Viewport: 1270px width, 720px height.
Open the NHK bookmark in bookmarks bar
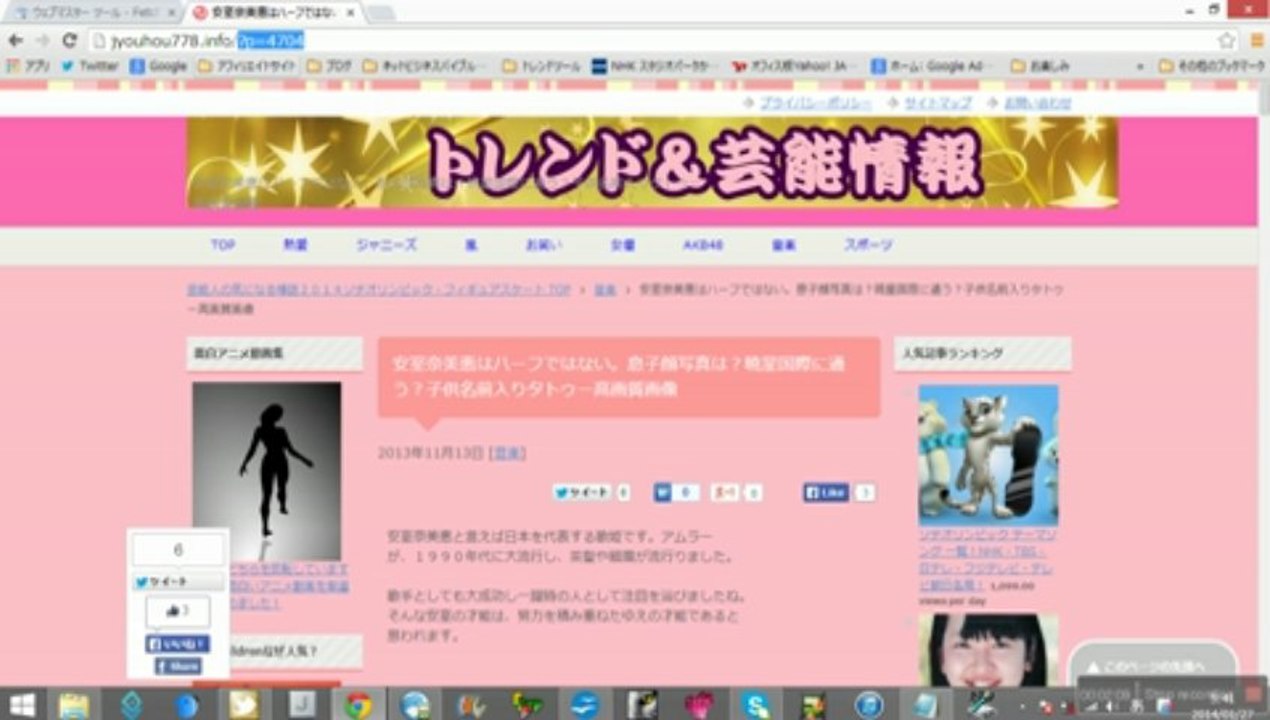point(654,66)
